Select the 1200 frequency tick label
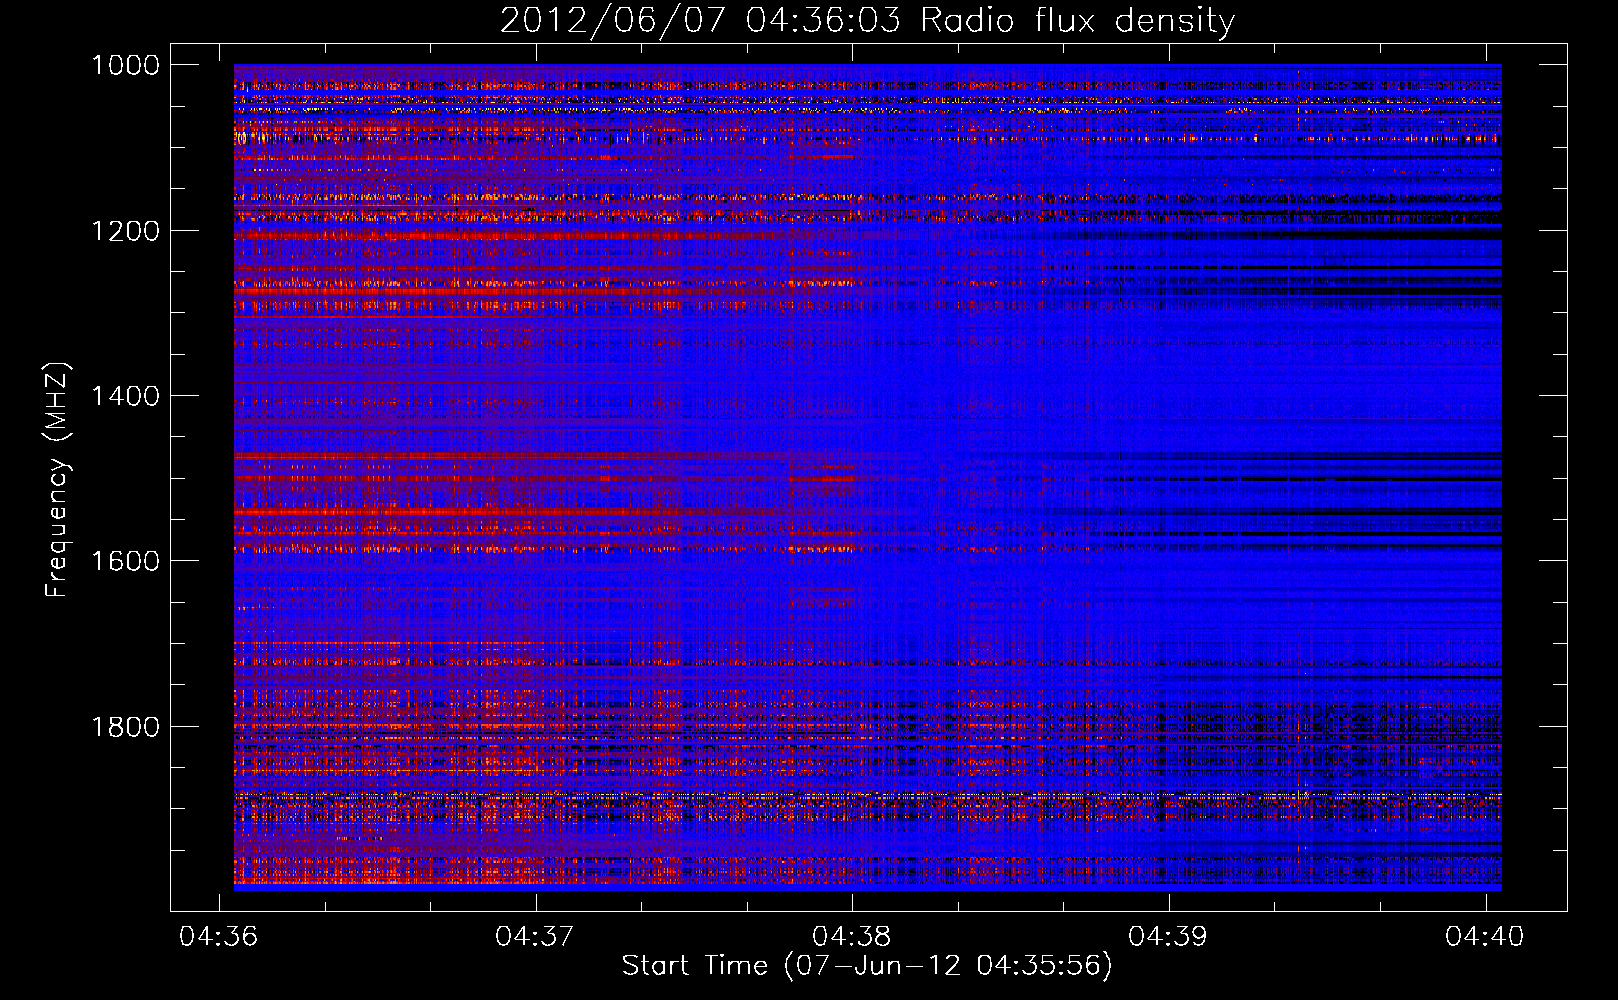1618x1000 pixels. [x=125, y=231]
